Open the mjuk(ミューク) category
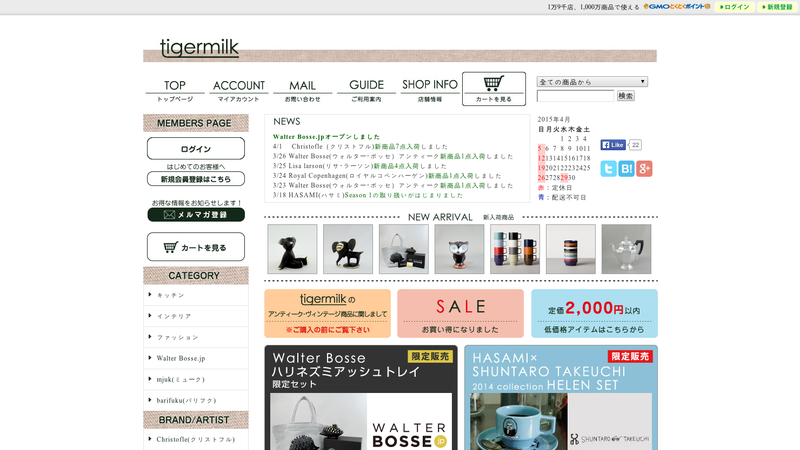Viewport: 800px width, 450px height. [181, 380]
